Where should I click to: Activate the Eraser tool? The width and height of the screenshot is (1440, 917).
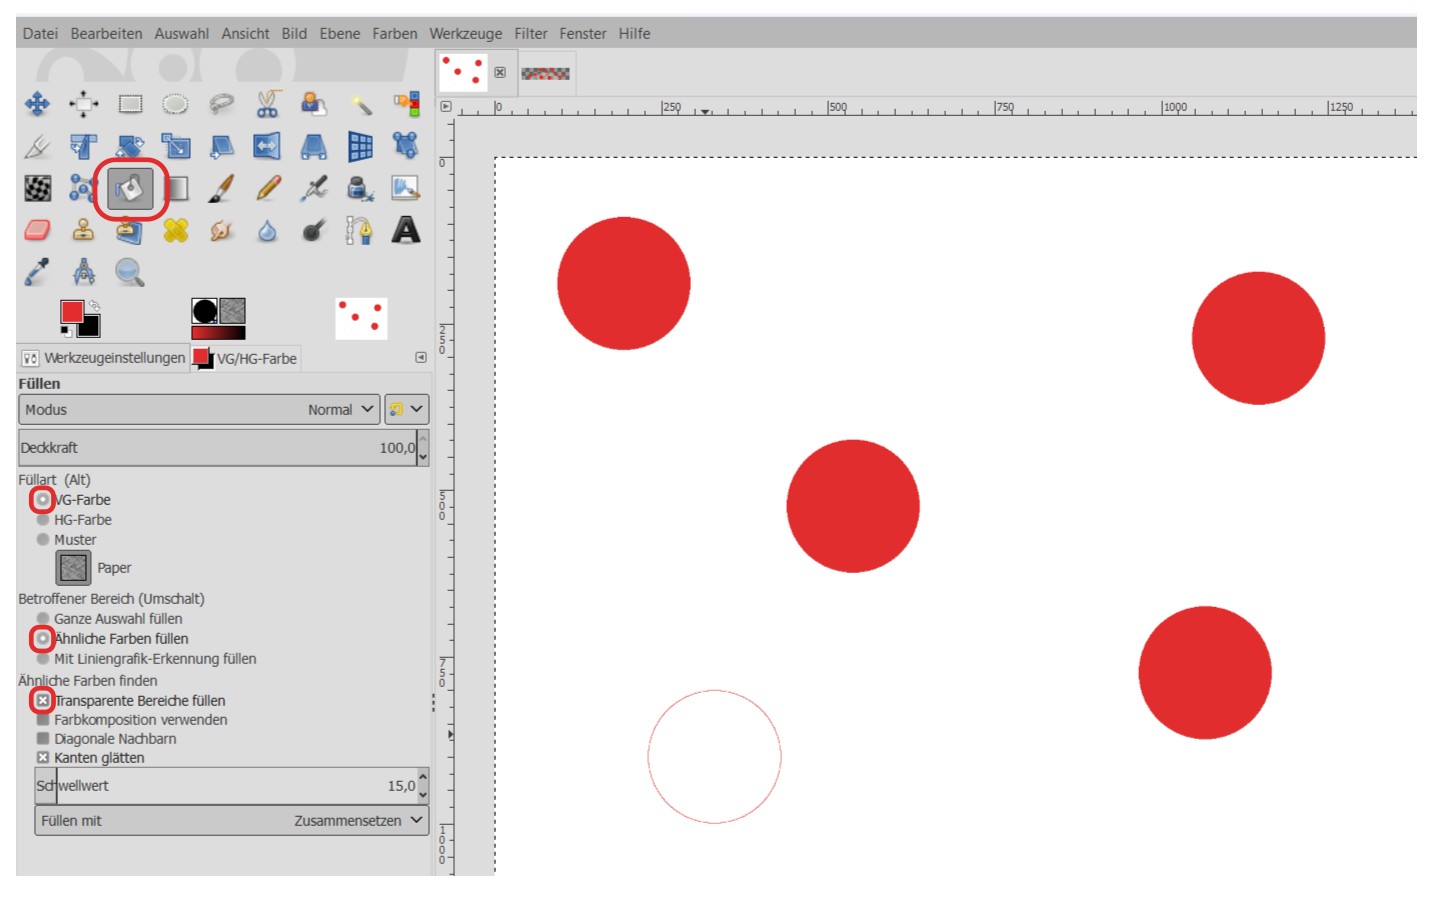pyautogui.click(x=37, y=231)
